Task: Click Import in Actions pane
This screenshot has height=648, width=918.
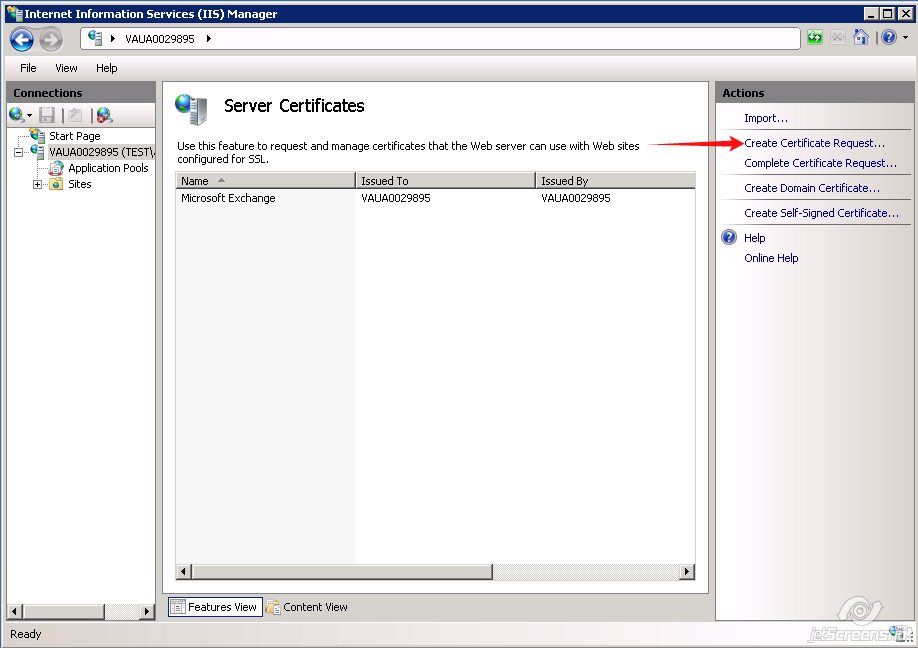Action: point(766,118)
